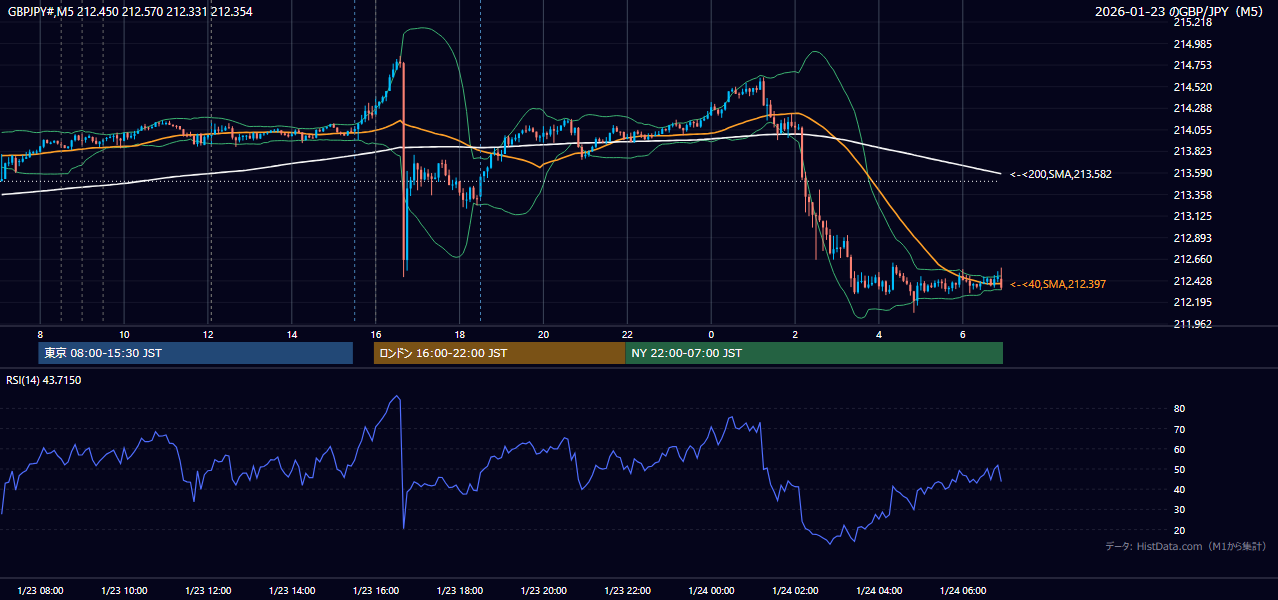Viewport: 1278px width, 600px height.
Task: Click the 1/23 16:00 bottom time label
Action: click(377, 591)
